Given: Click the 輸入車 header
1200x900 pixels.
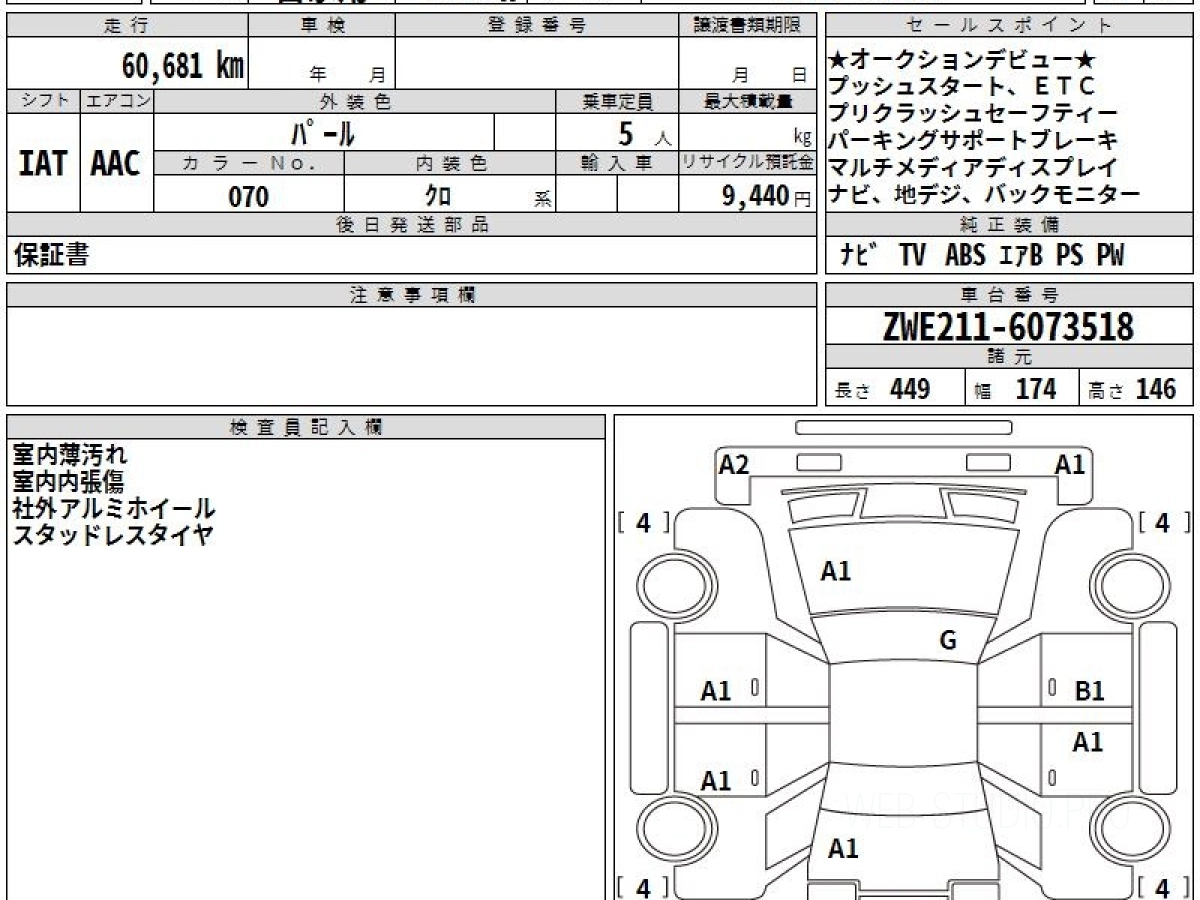Looking at the screenshot, I should 617,164.
